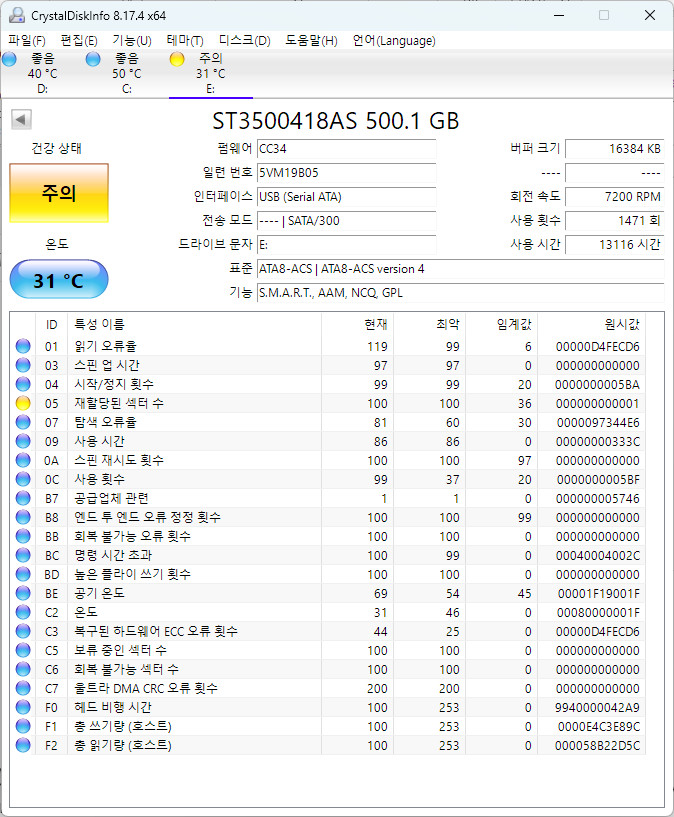Click the 펌웨어 field showing CC34
The height and width of the screenshot is (817, 674).
(346, 148)
